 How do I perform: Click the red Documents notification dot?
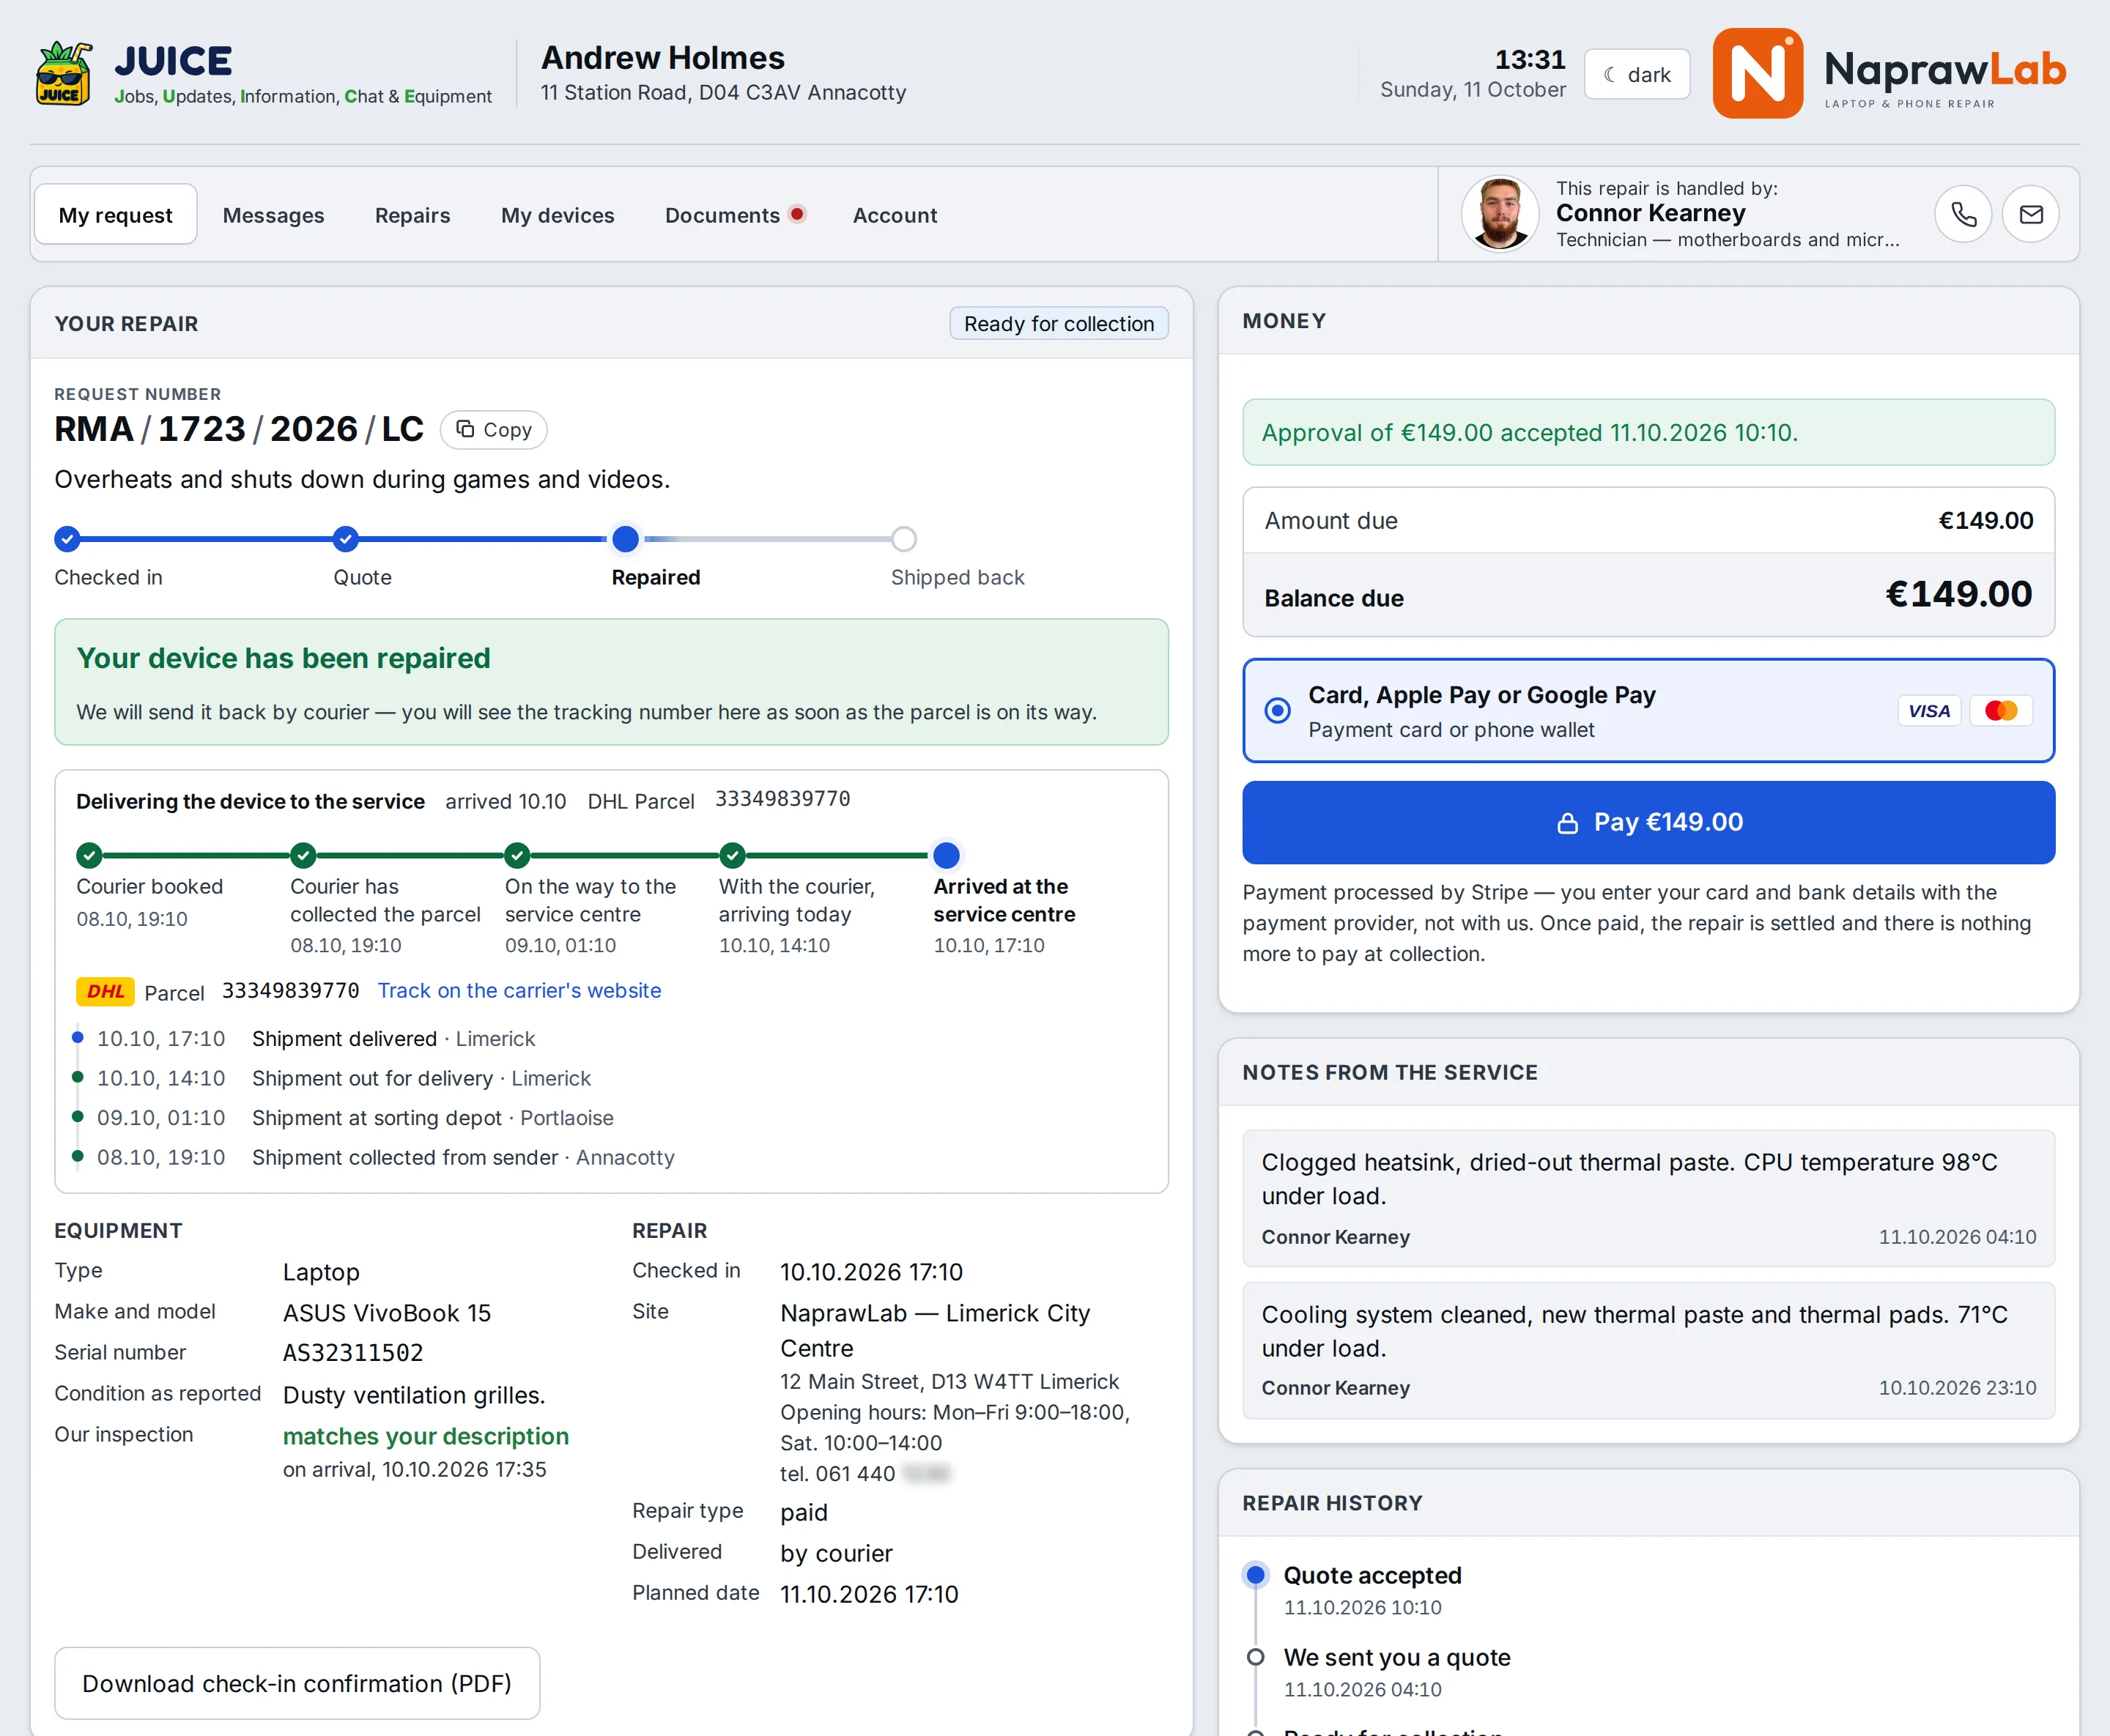797,213
